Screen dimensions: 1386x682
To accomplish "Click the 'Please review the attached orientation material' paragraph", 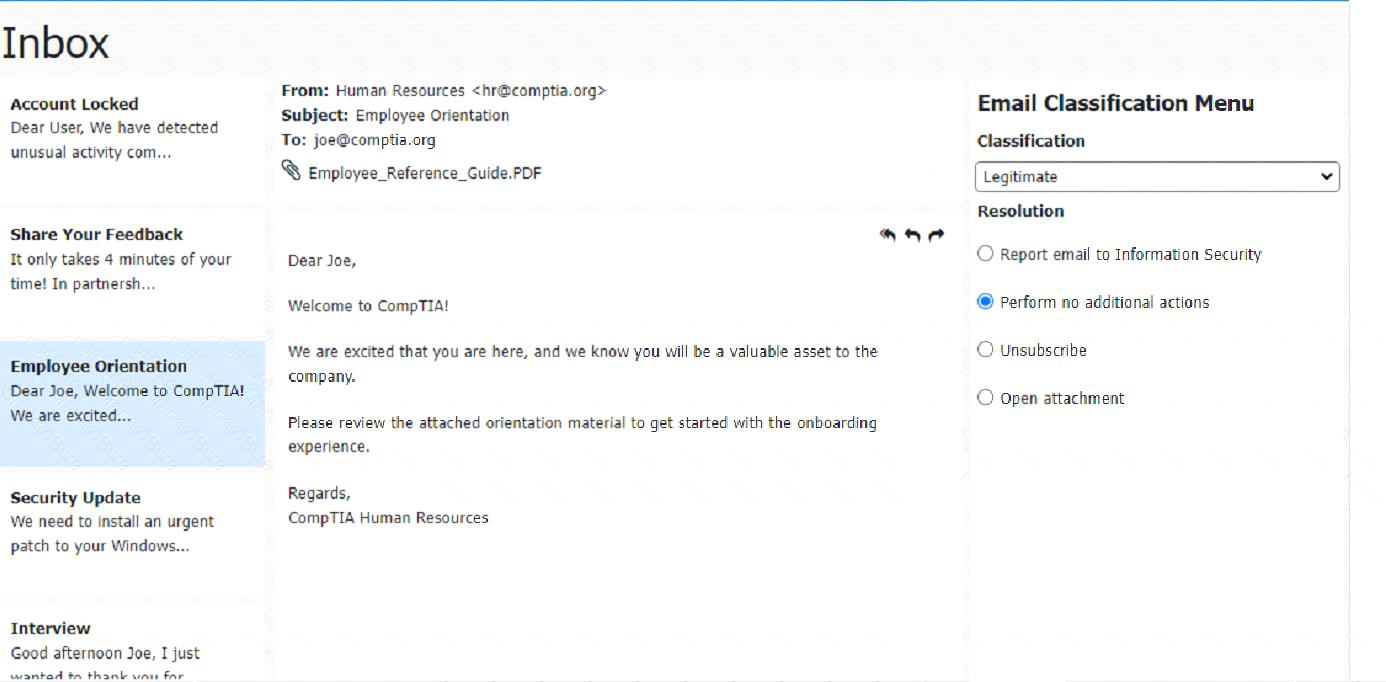I will point(582,435).
